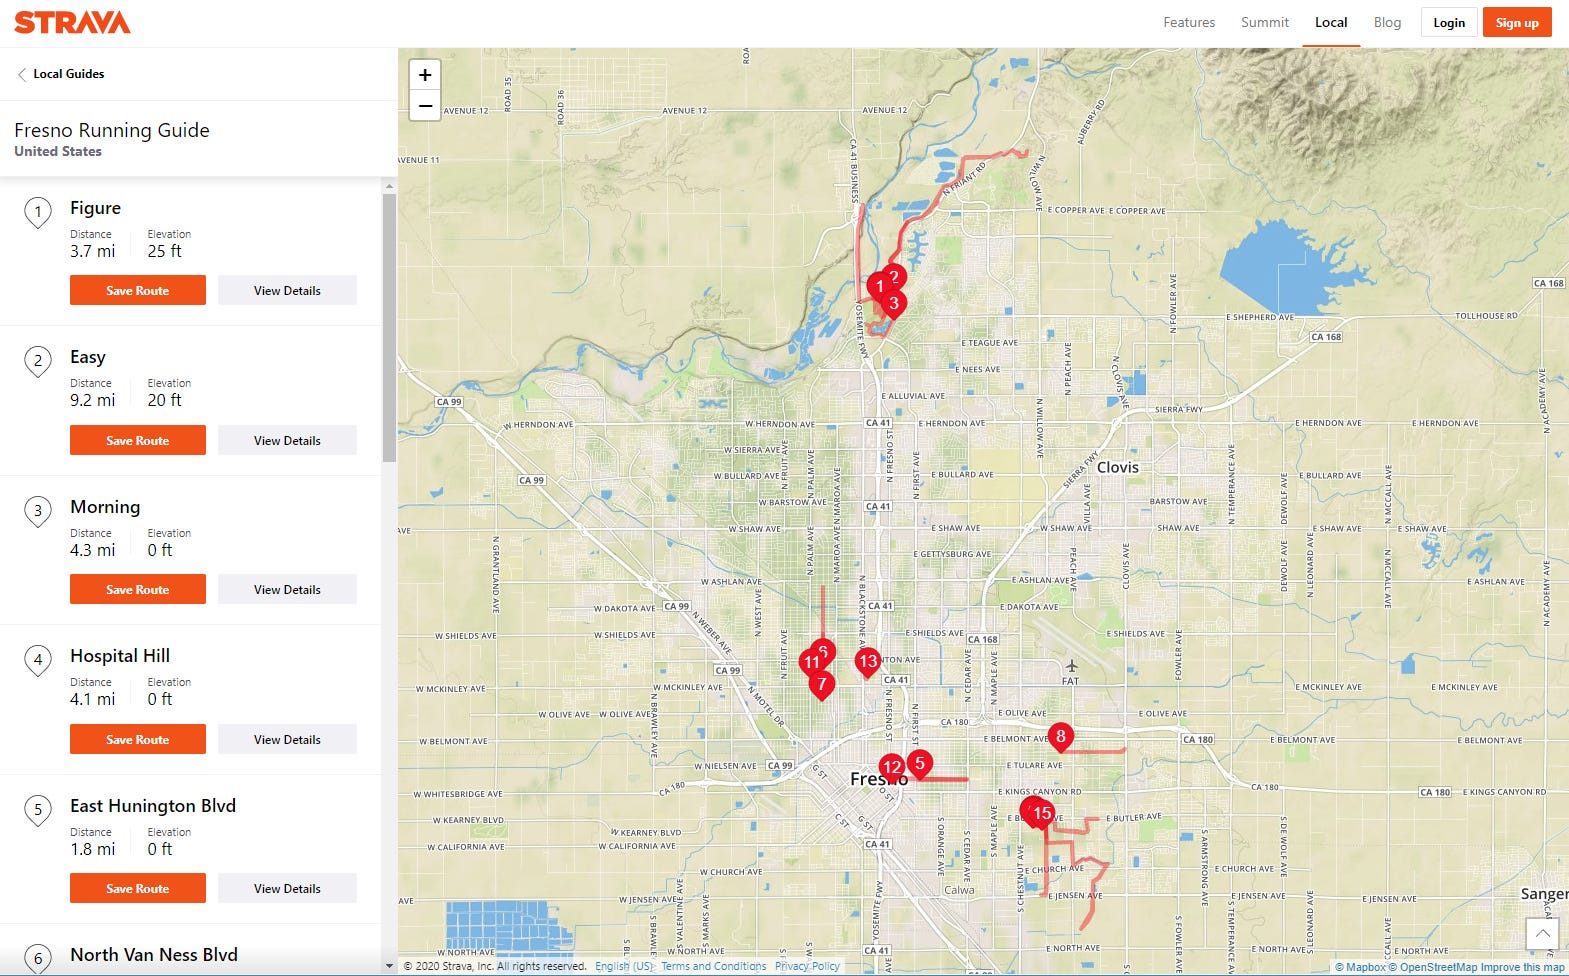Open the Hospital Hill route title

tap(120, 656)
